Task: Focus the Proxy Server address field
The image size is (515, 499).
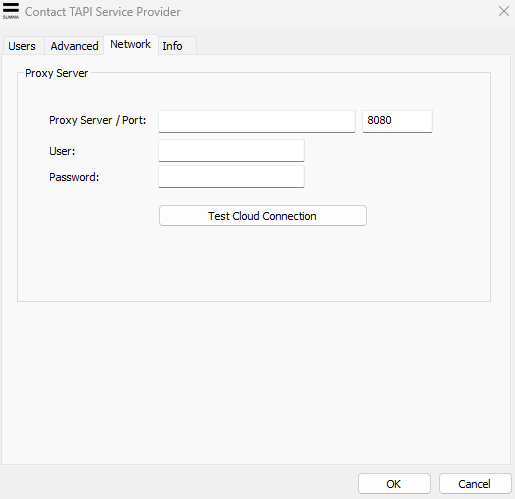Action: pyautogui.click(x=257, y=121)
